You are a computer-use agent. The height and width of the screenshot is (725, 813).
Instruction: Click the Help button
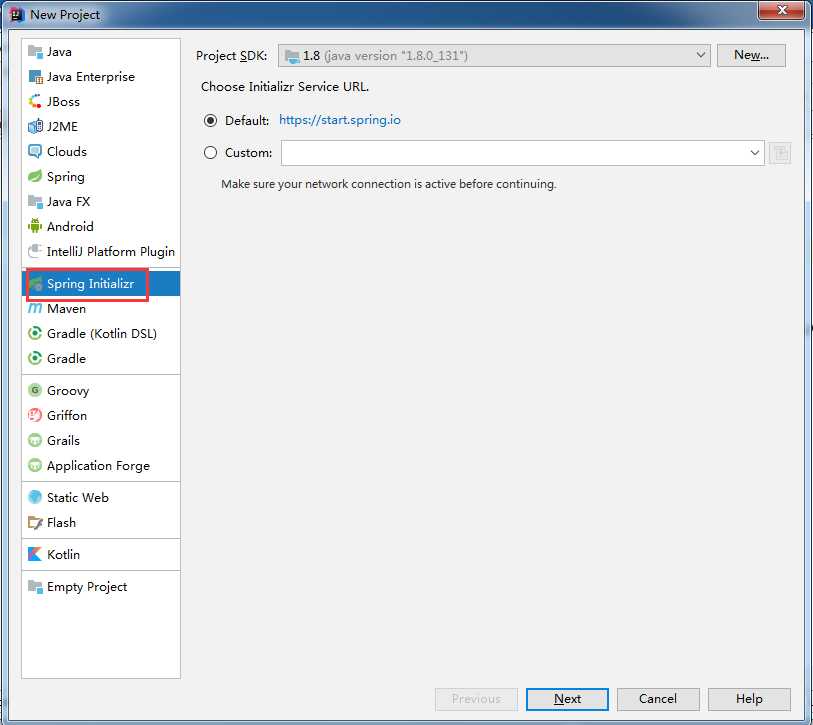[x=749, y=699]
